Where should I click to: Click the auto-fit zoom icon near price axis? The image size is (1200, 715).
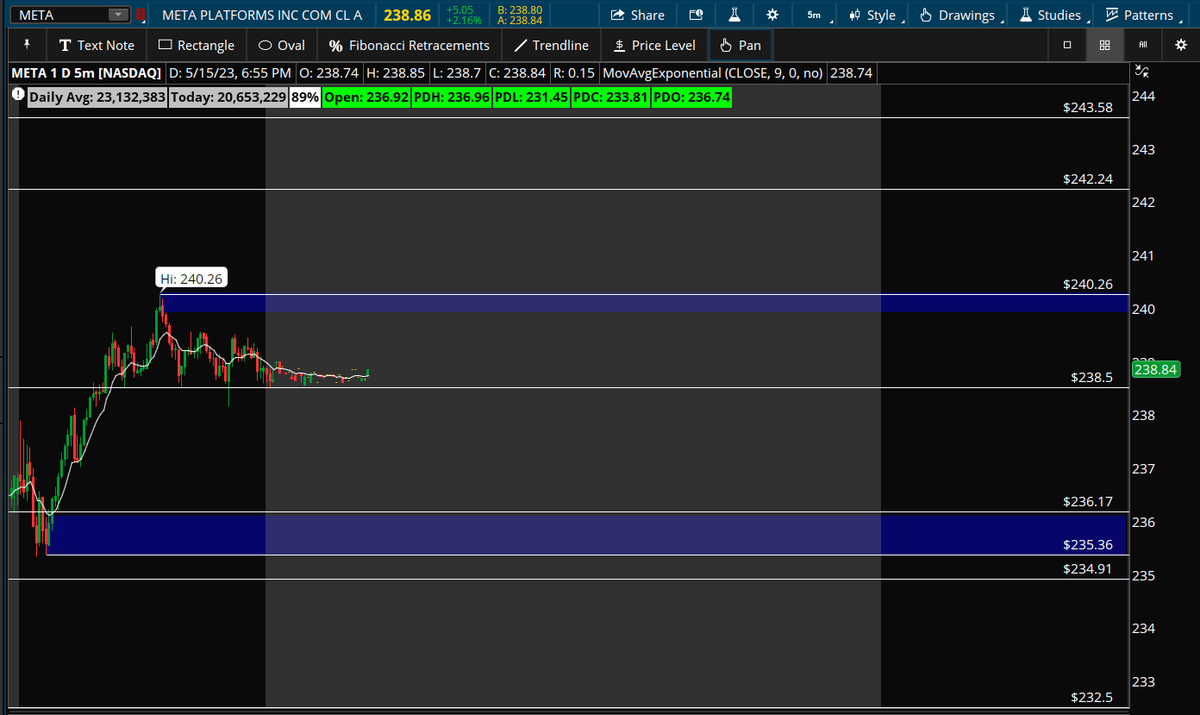(1142, 71)
